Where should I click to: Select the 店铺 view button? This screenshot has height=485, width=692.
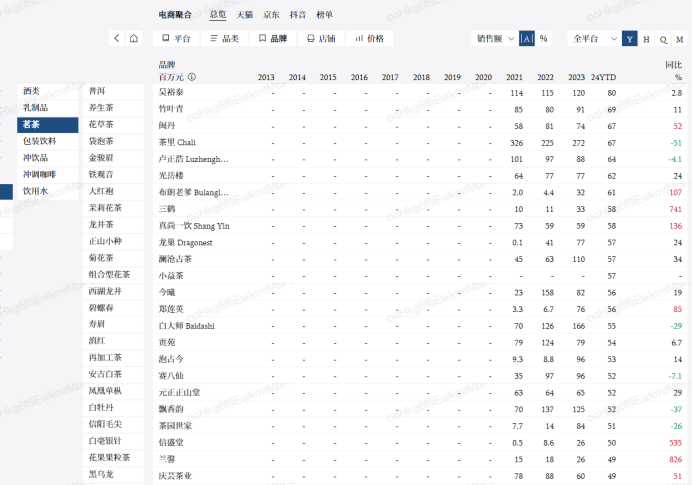click(320, 38)
